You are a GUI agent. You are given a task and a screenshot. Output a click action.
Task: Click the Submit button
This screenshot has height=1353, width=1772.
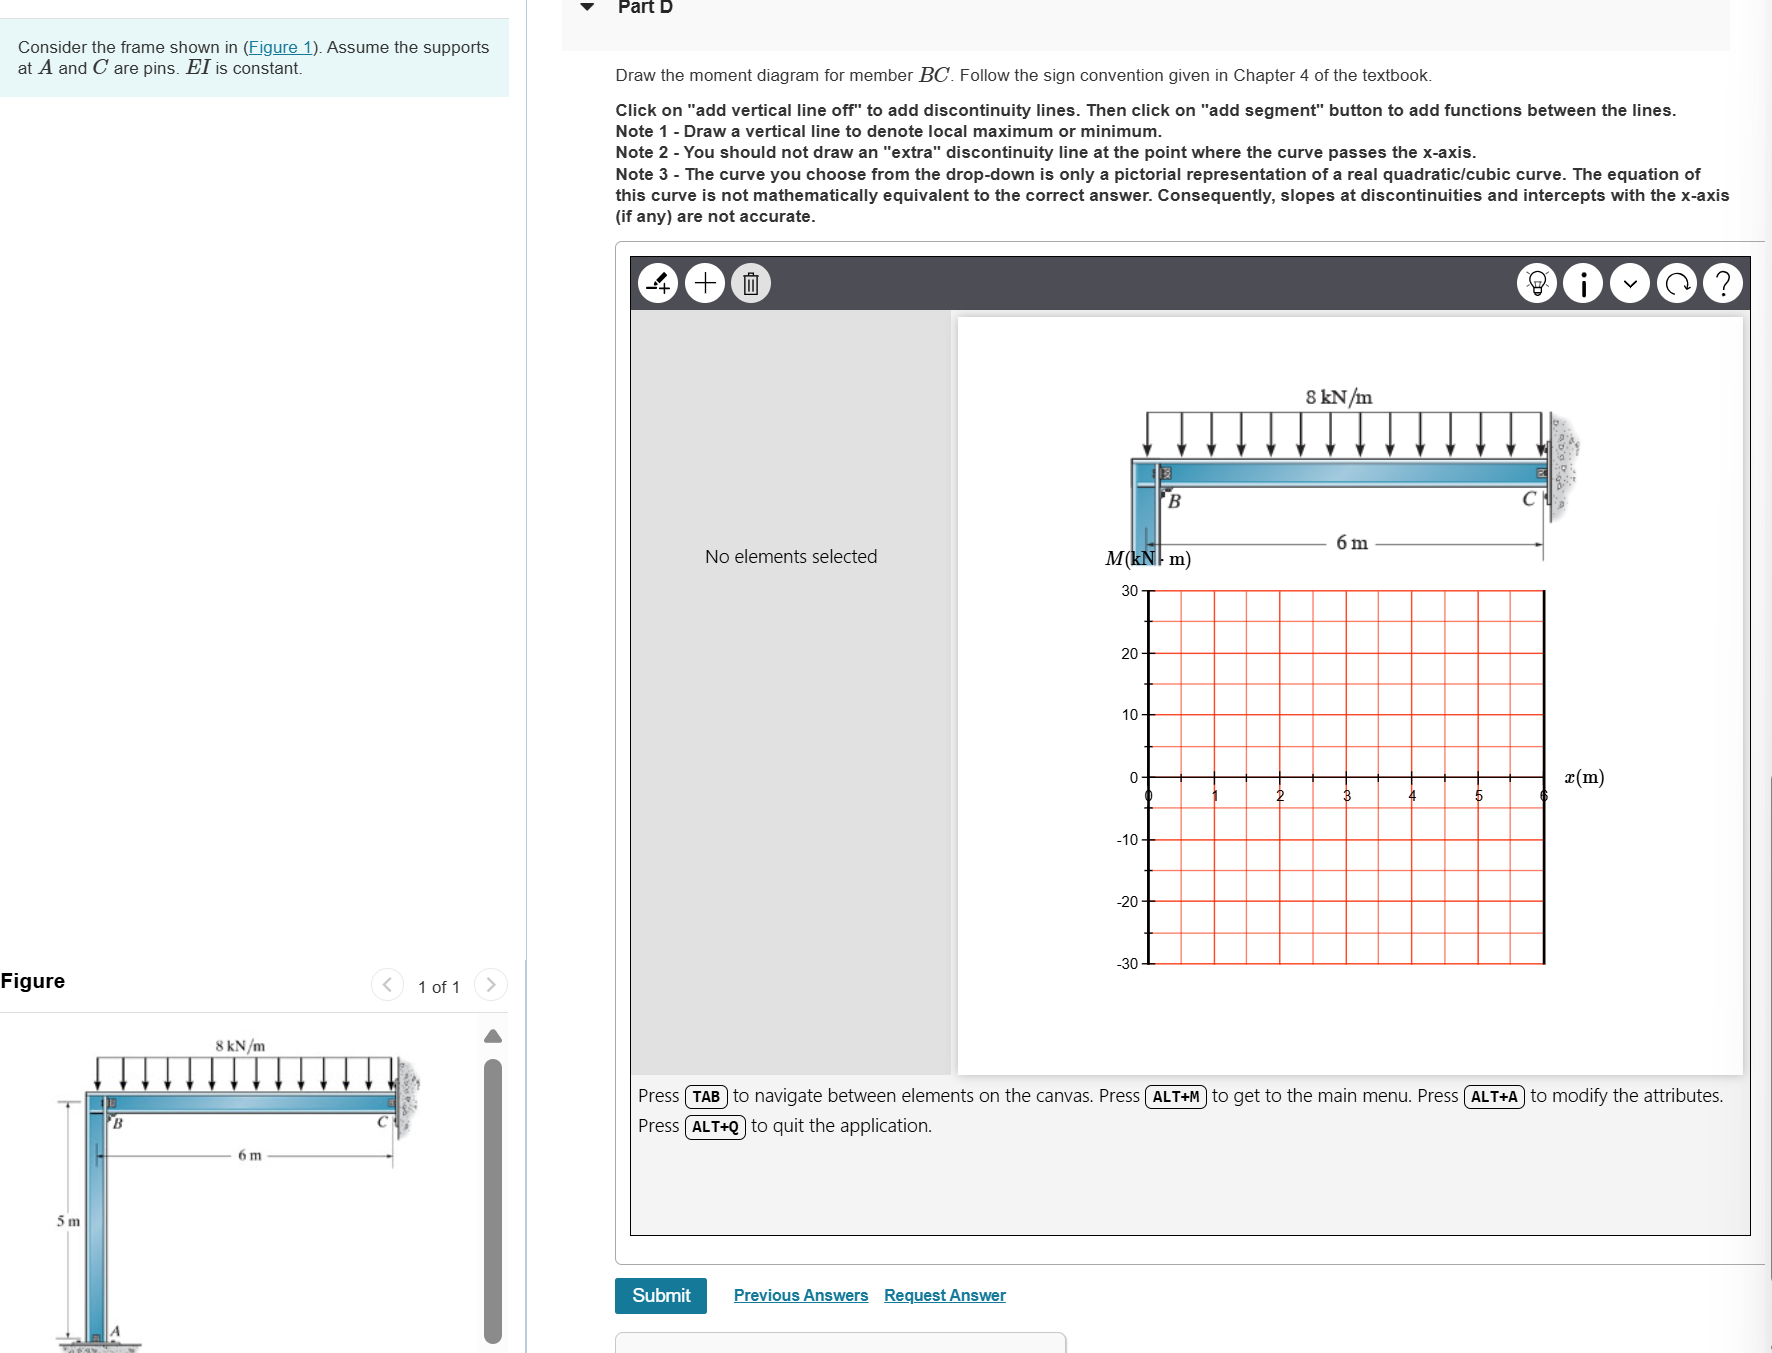[660, 1295]
